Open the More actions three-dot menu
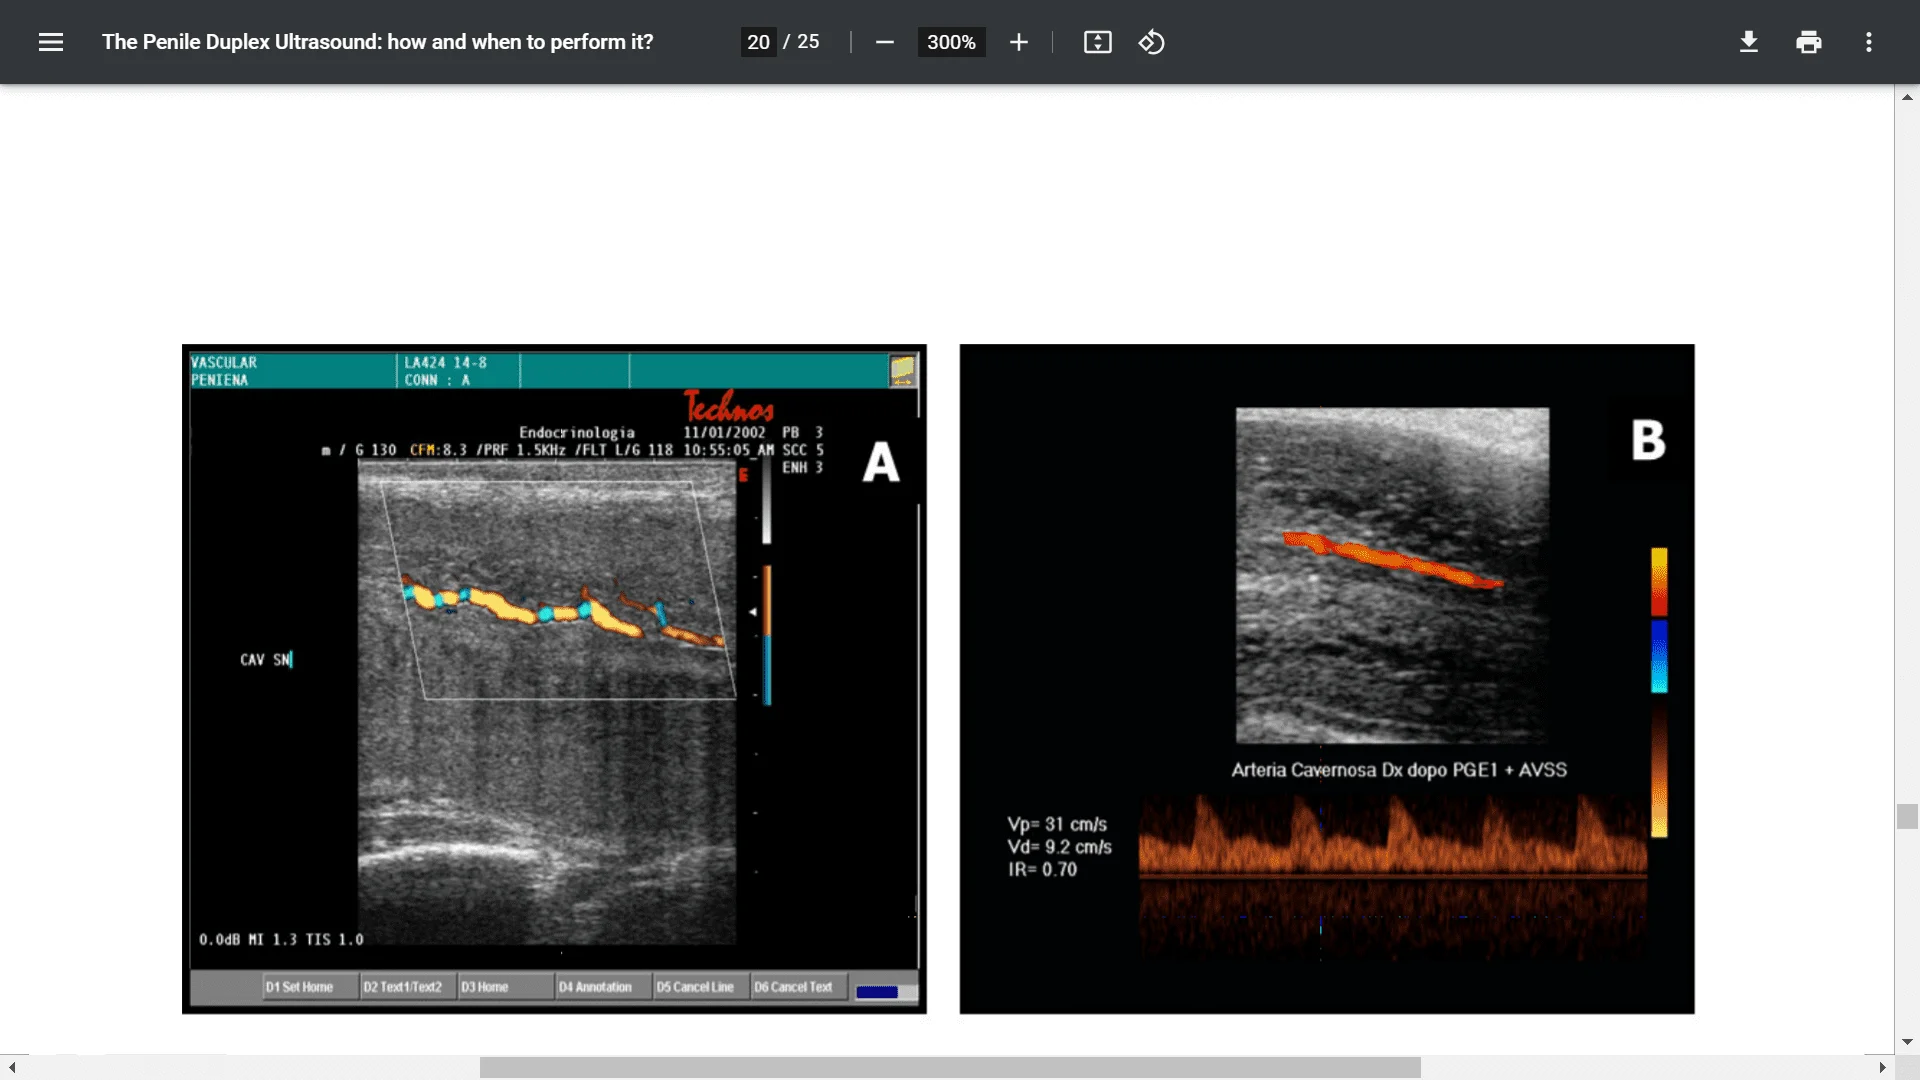1920x1080 pixels. pyautogui.click(x=1868, y=42)
